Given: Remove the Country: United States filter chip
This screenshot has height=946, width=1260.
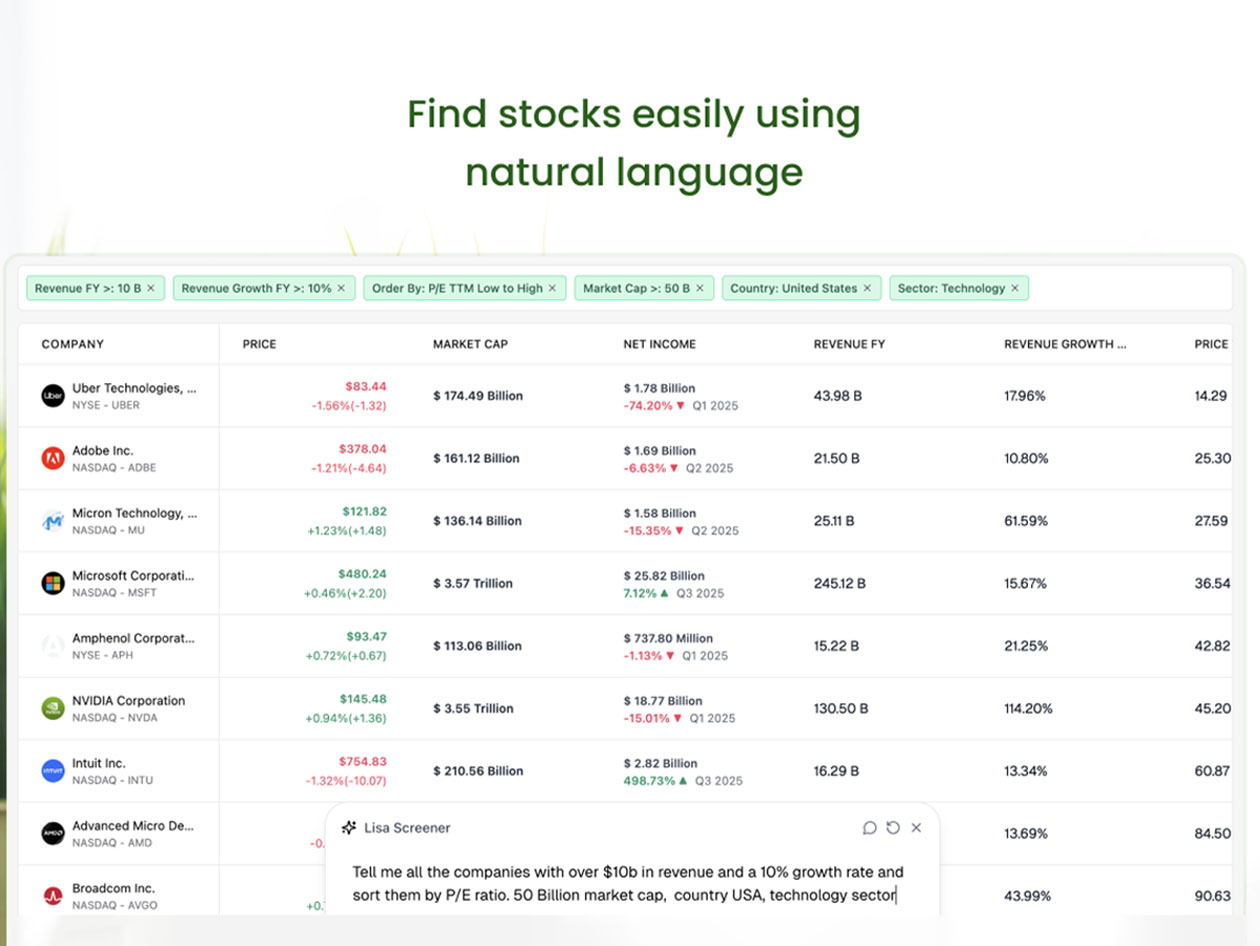Looking at the screenshot, I should pyautogui.click(x=867, y=288).
